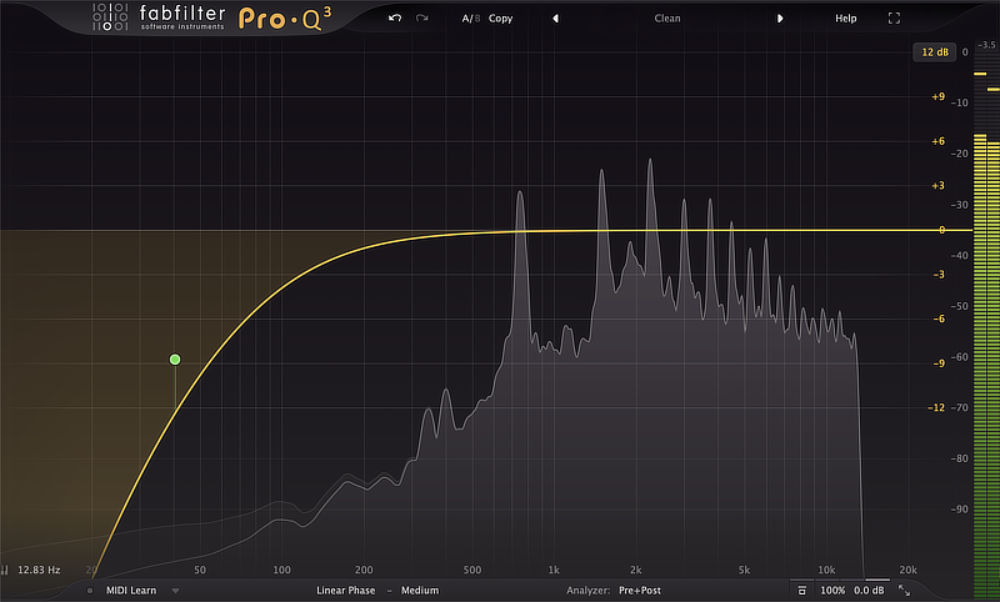Toggle the piano display icon near 12.83 Hz
This screenshot has height=602, width=1000.
pos(5,570)
